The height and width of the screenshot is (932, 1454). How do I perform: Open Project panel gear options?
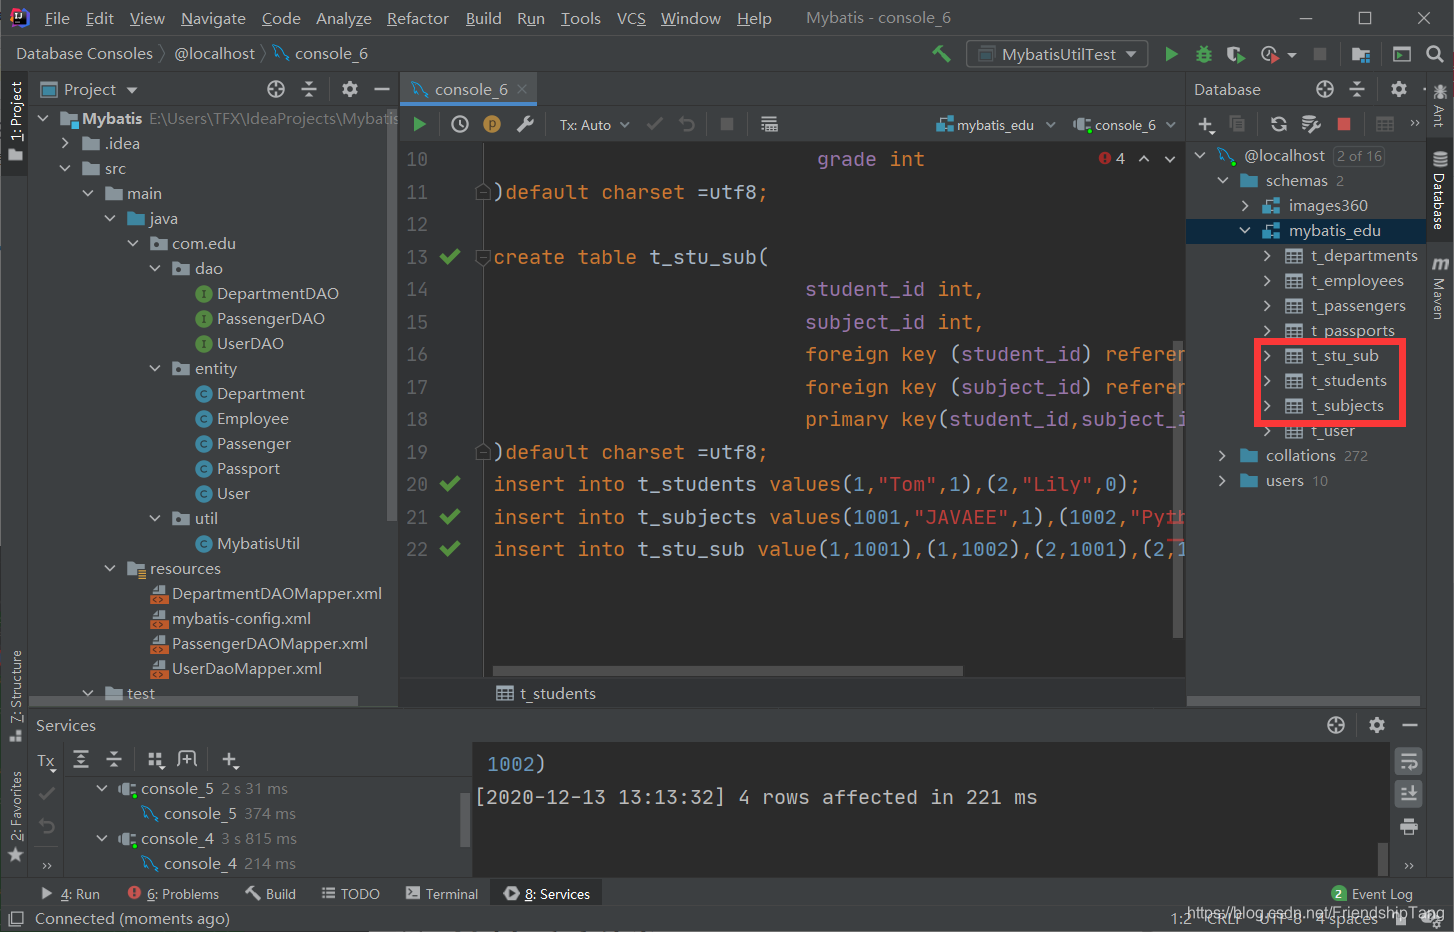pyautogui.click(x=349, y=89)
